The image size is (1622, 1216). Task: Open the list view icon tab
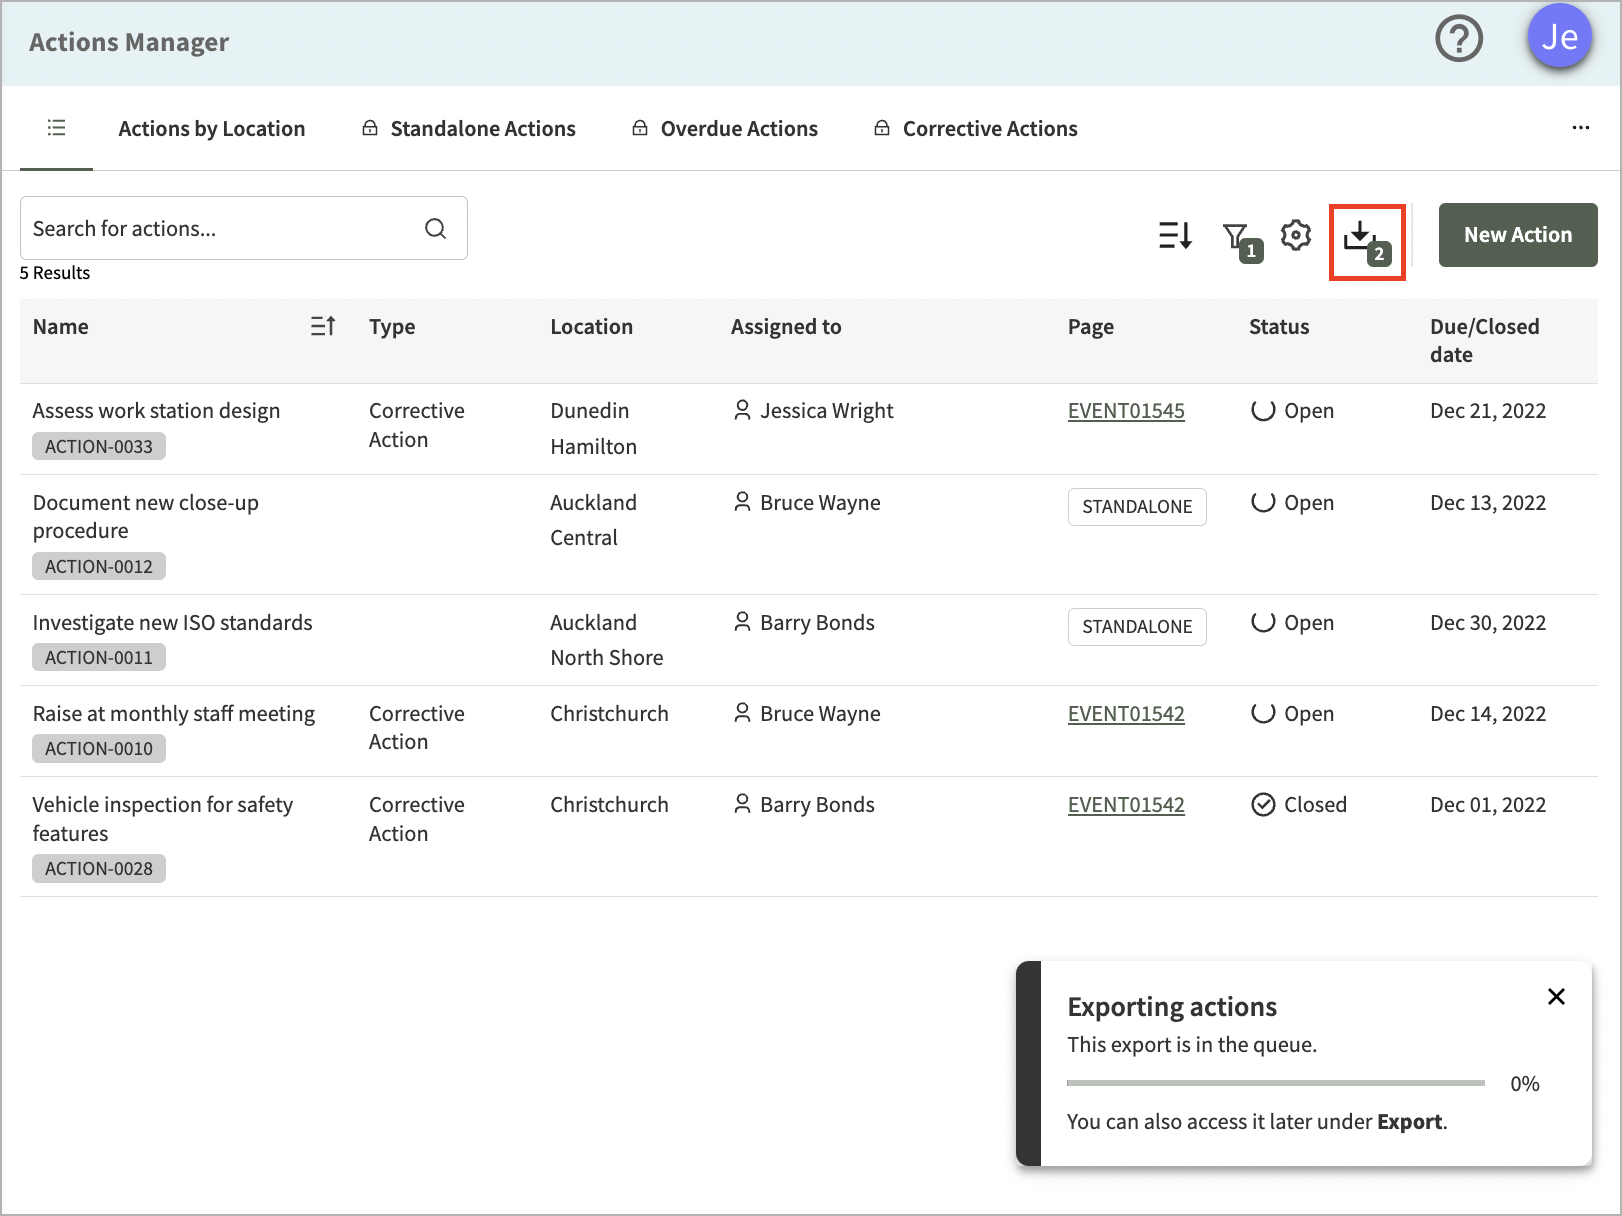point(56,128)
